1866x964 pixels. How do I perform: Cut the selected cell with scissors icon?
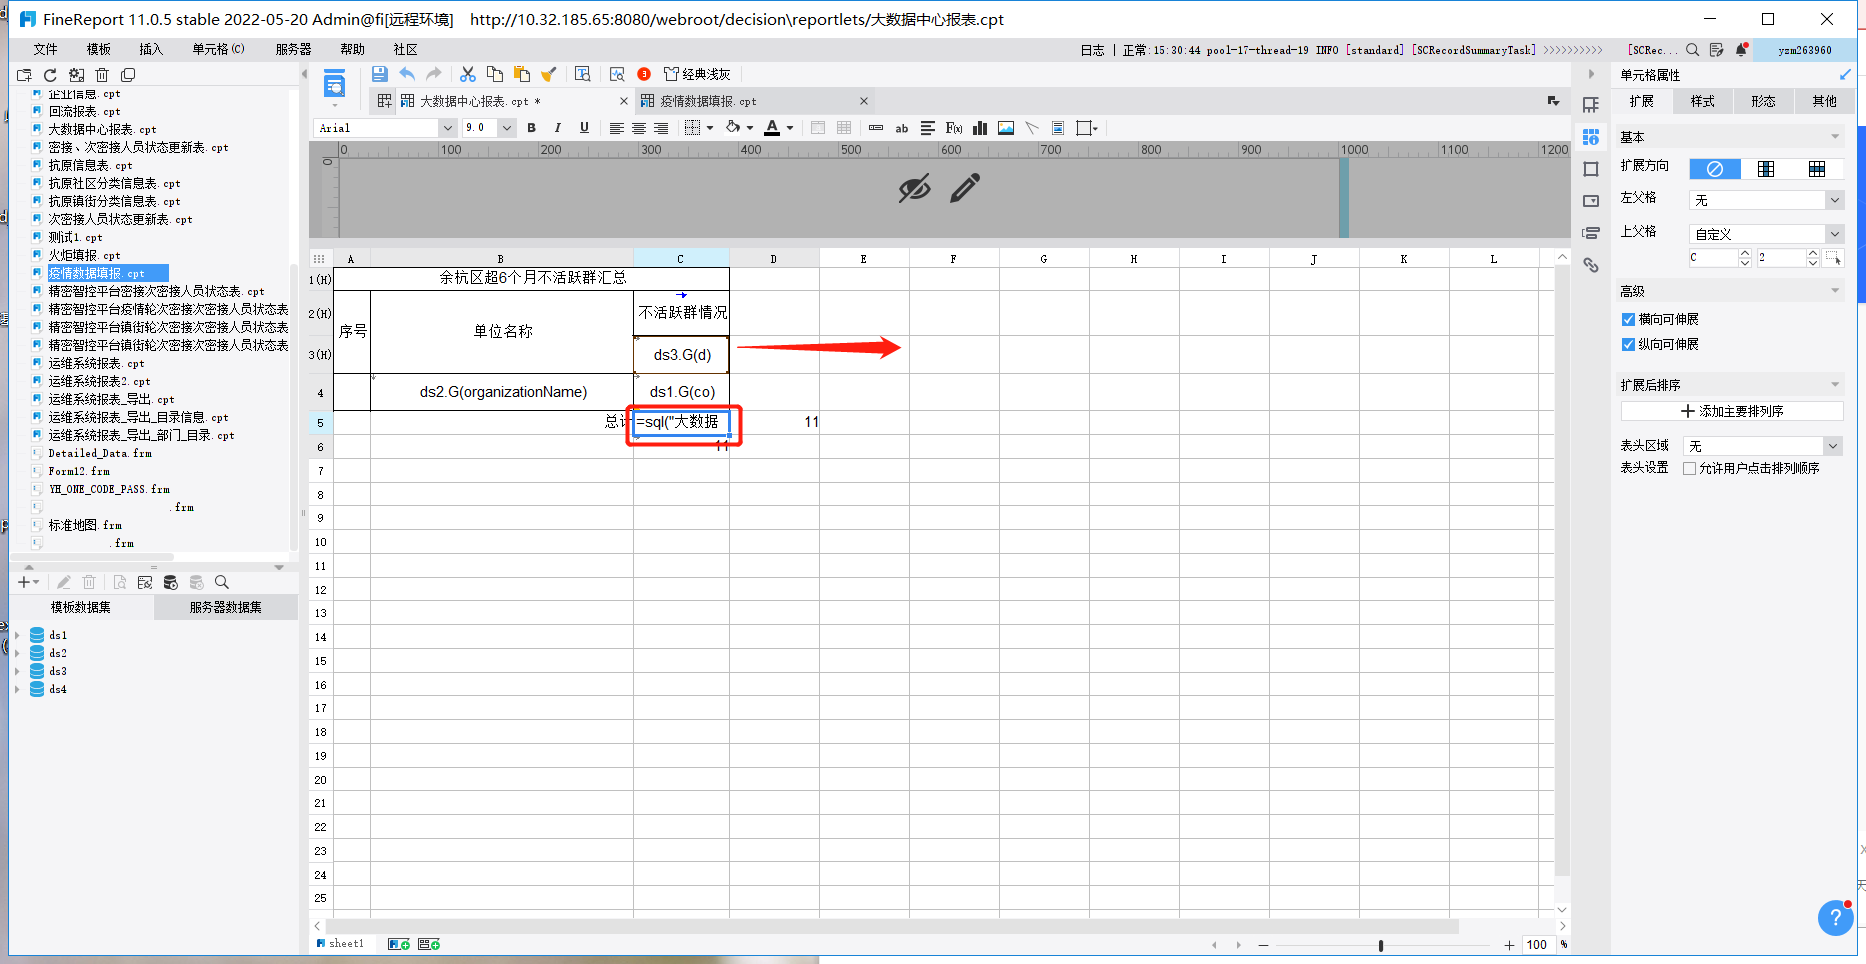(x=467, y=74)
